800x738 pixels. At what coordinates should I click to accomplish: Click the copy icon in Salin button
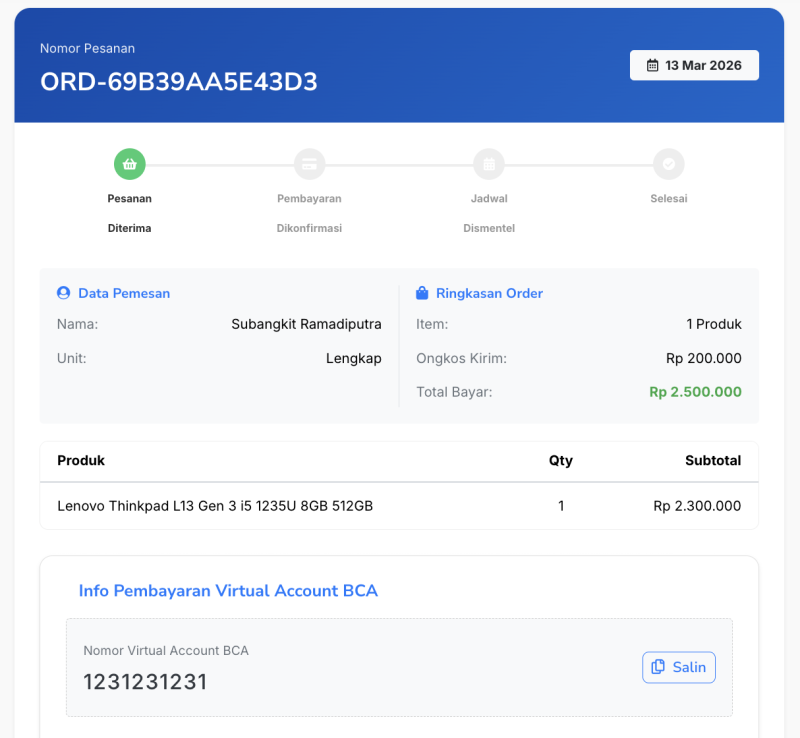(x=658, y=667)
